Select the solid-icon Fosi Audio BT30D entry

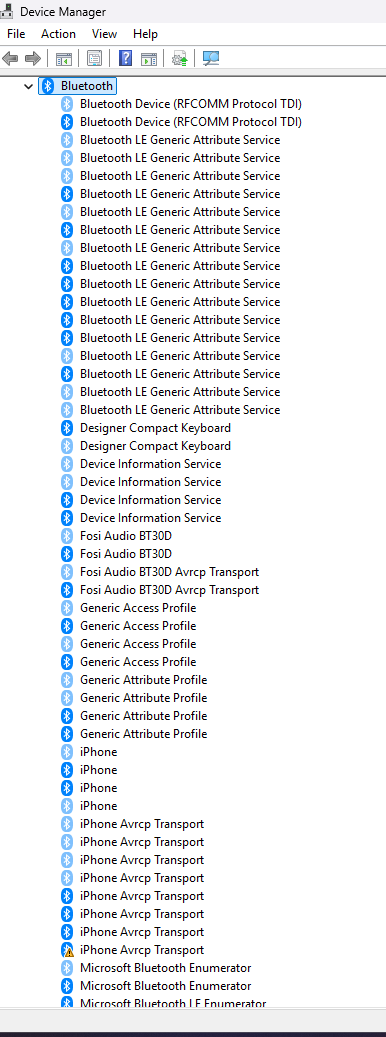(126, 554)
